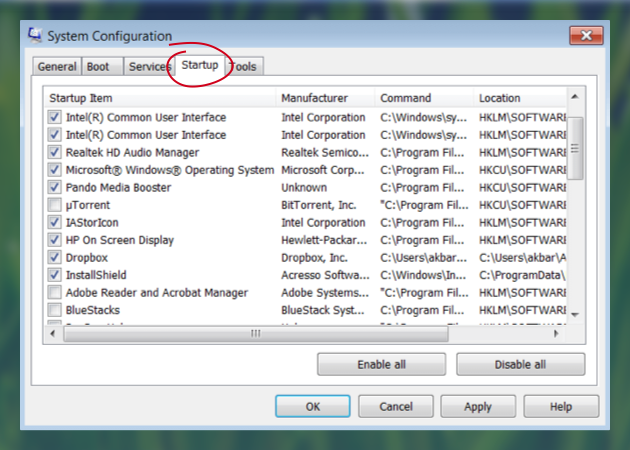The width and height of the screenshot is (630, 450).
Task: Select the Pando Media Booster row text
Action: 119,188
